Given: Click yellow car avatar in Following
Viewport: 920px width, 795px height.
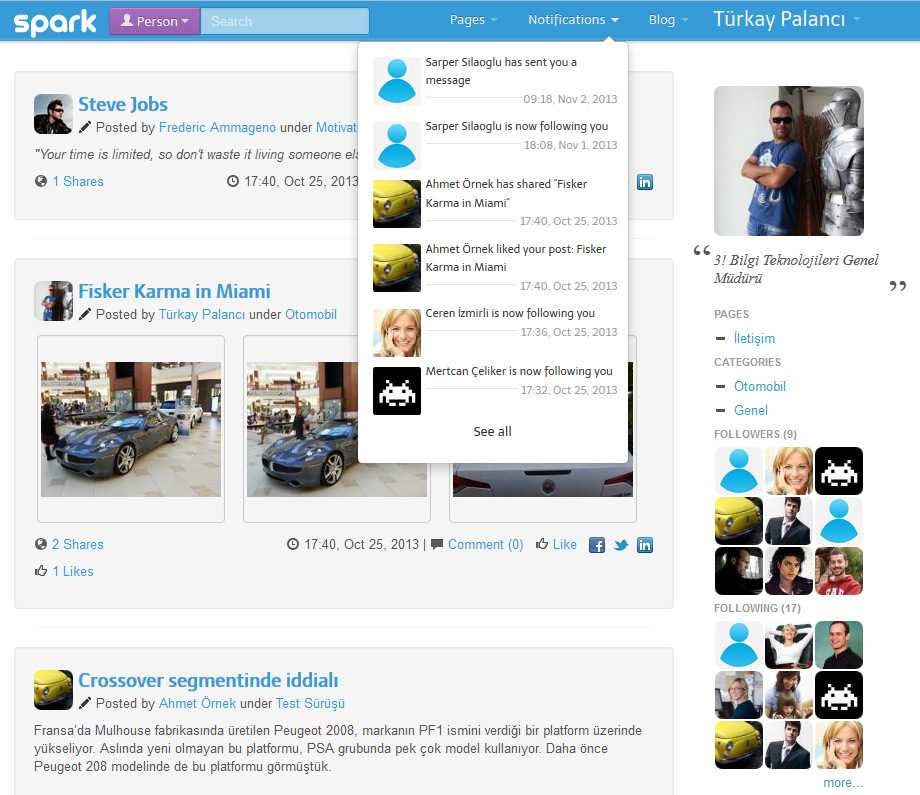Looking at the screenshot, I should (739, 745).
